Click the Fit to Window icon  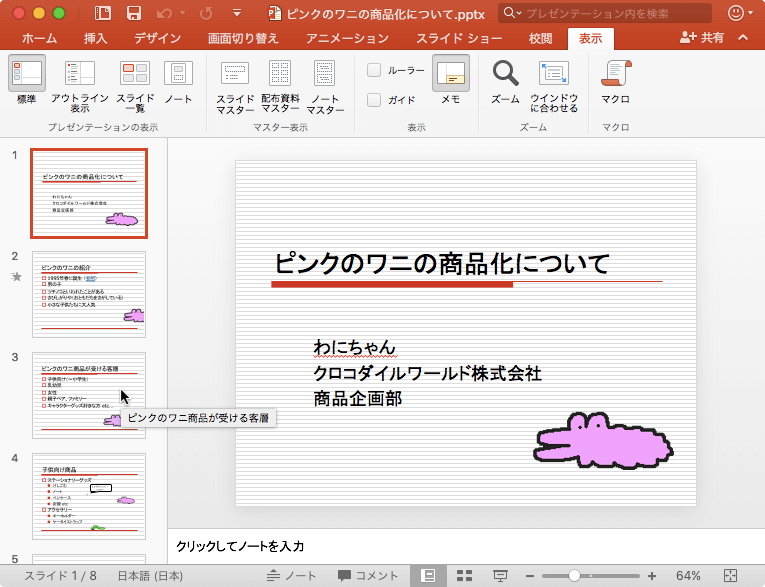(554, 74)
